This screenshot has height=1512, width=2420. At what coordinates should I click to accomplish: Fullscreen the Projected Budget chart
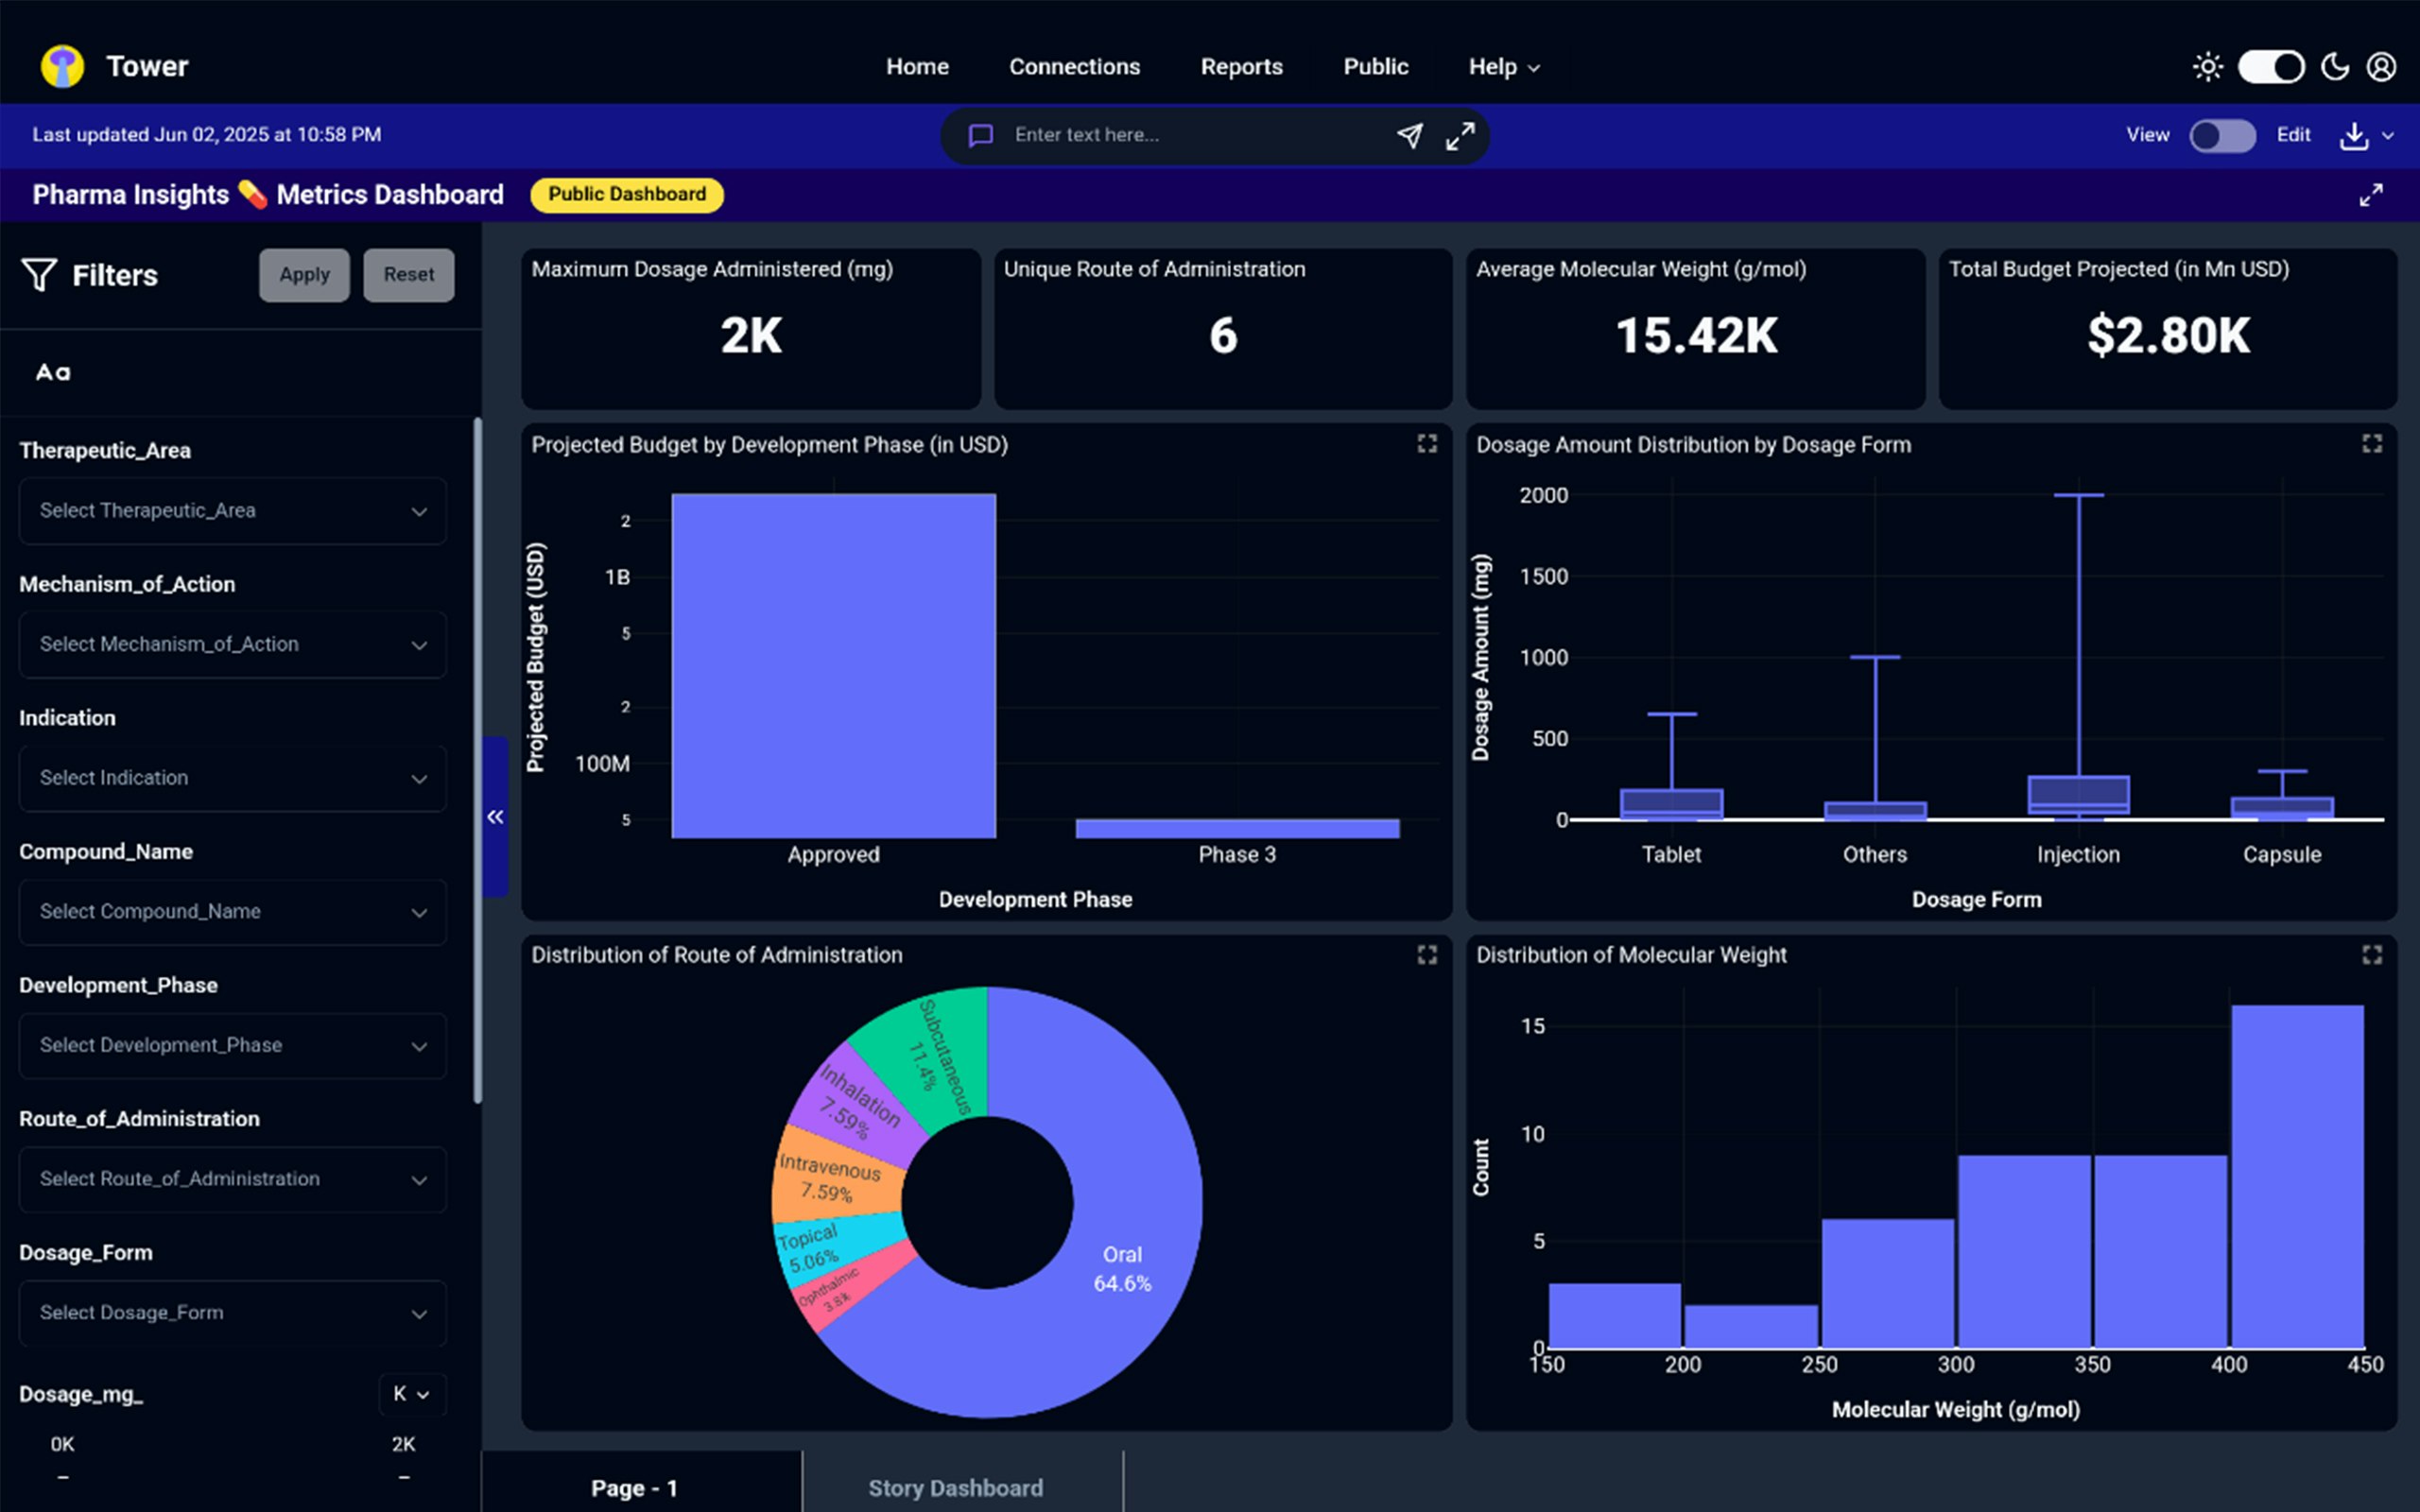tap(1427, 444)
